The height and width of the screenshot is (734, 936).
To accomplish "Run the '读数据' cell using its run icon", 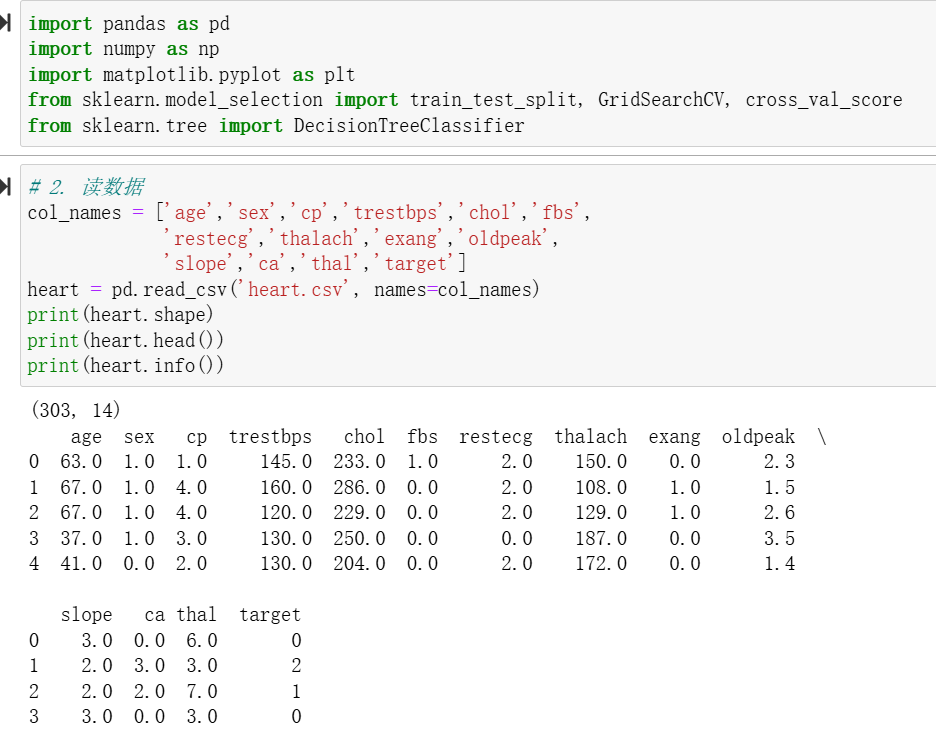I will [x=5, y=187].
